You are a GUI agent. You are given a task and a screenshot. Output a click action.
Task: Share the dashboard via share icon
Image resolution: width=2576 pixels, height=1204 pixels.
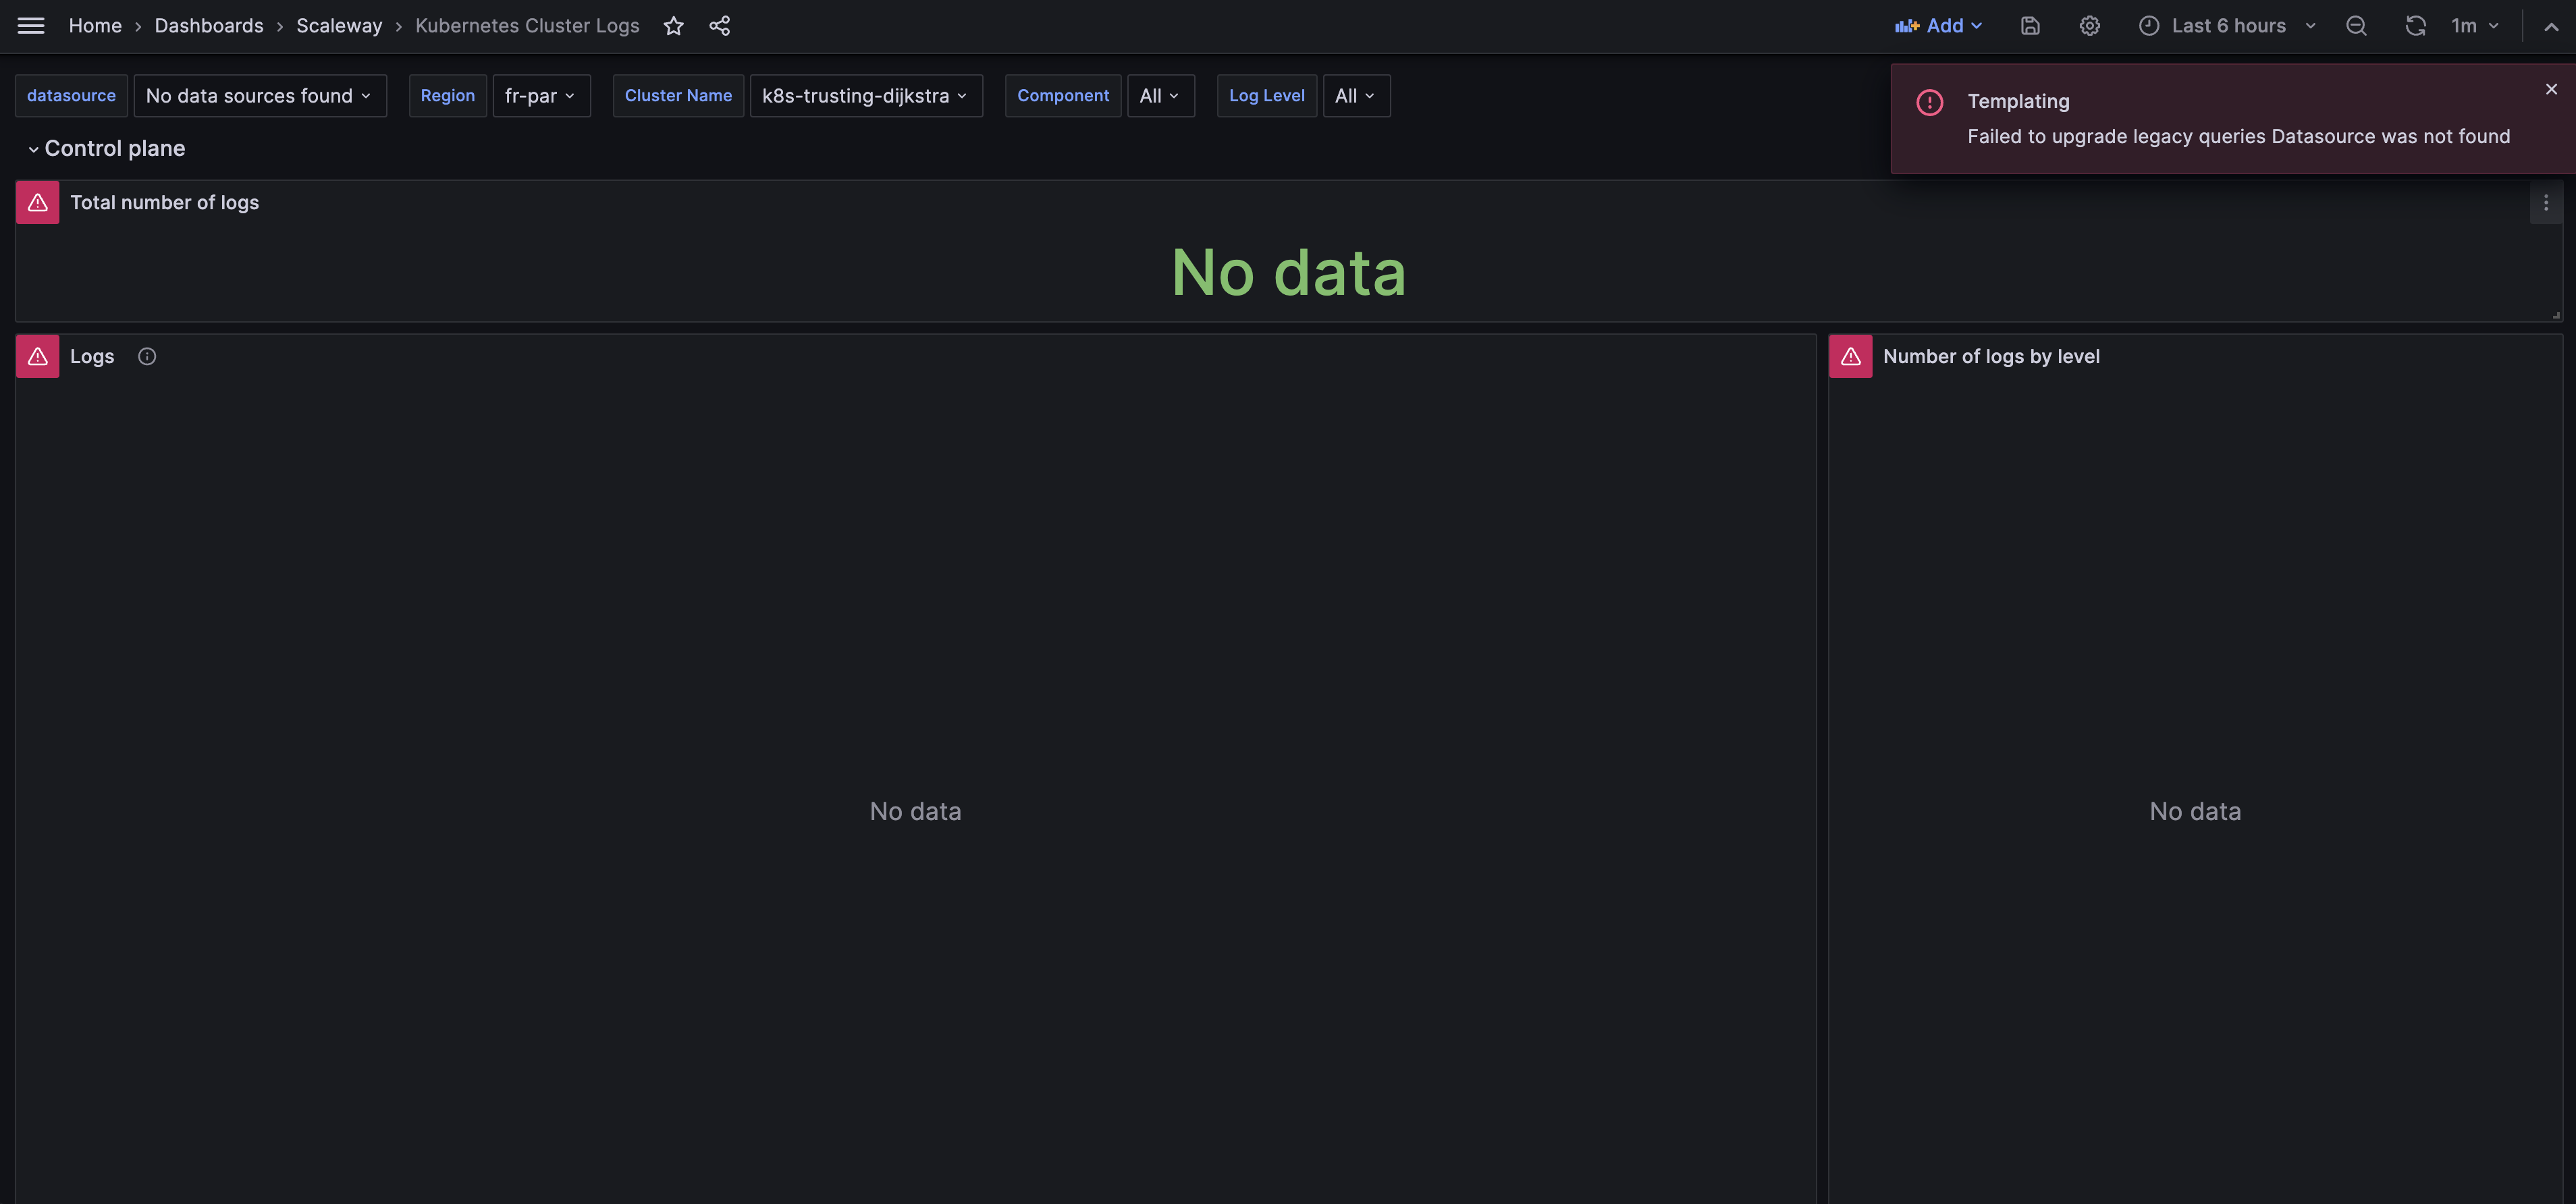click(x=720, y=26)
